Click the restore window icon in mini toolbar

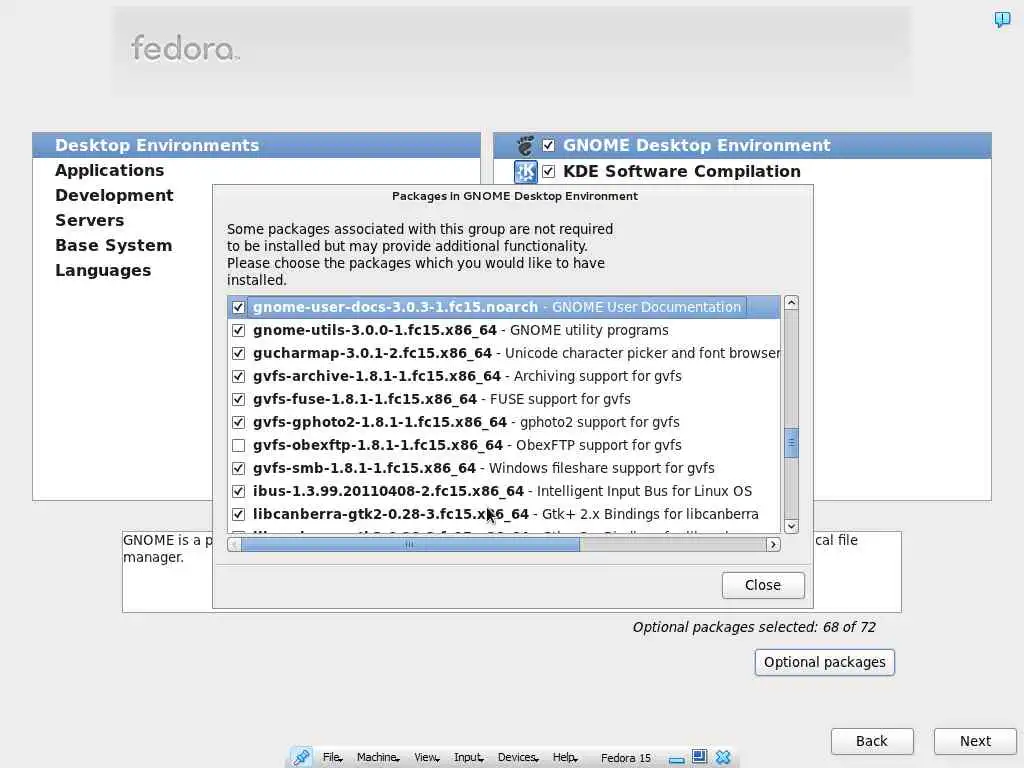[699, 756]
